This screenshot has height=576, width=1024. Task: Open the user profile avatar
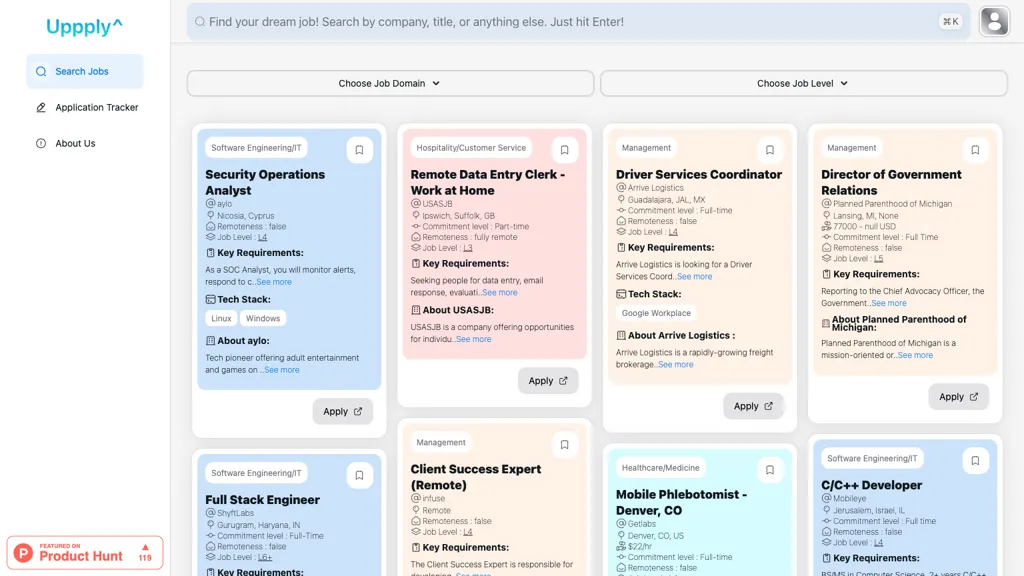(x=994, y=21)
